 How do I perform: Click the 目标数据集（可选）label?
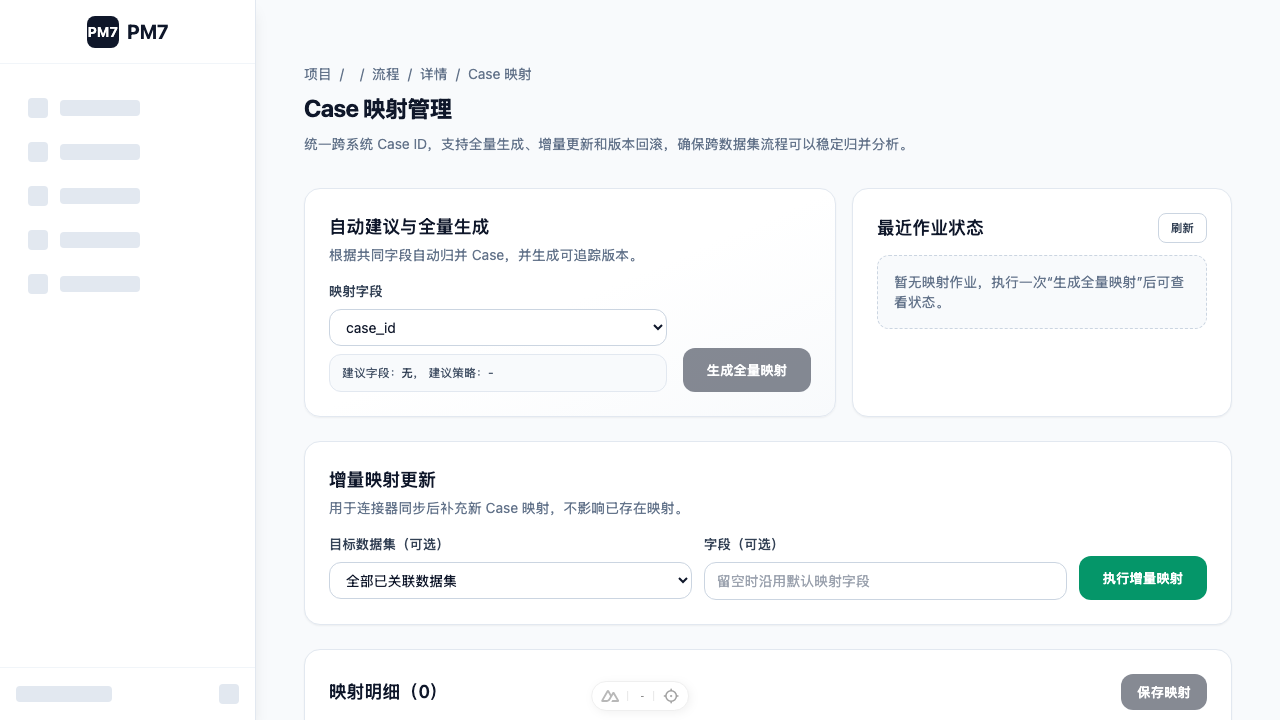386,544
